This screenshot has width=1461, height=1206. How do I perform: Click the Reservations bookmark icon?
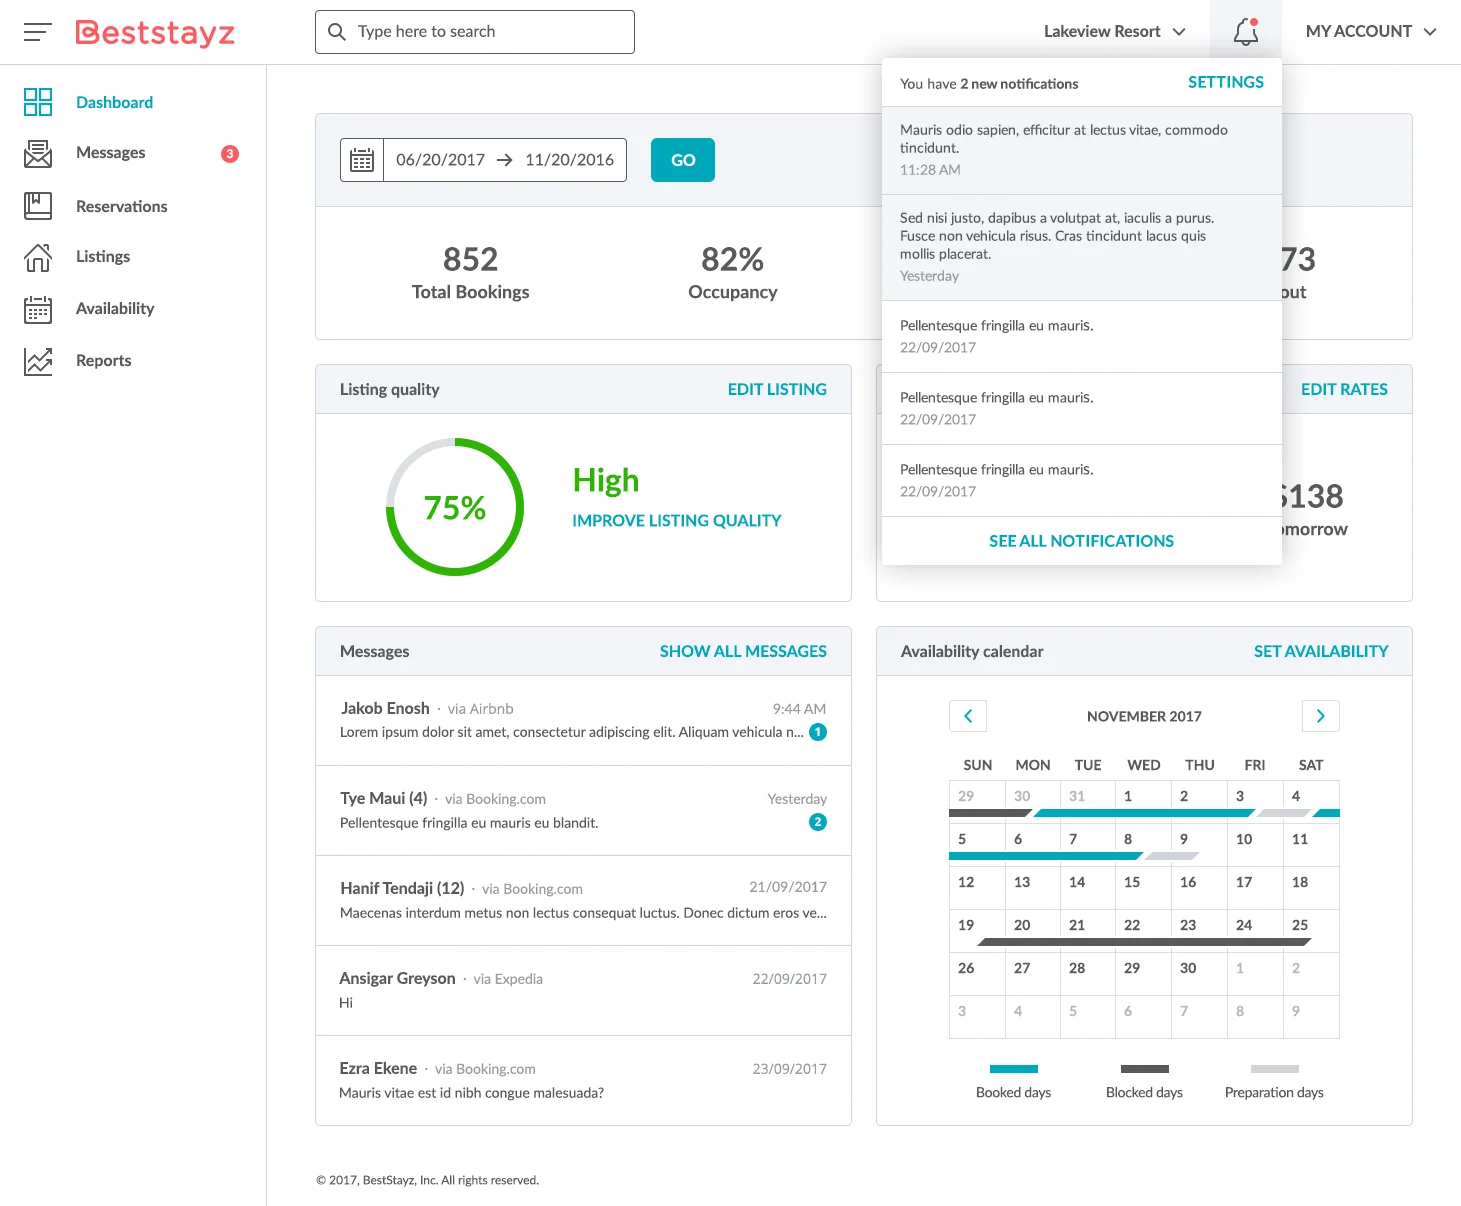[x=38, y=206]
